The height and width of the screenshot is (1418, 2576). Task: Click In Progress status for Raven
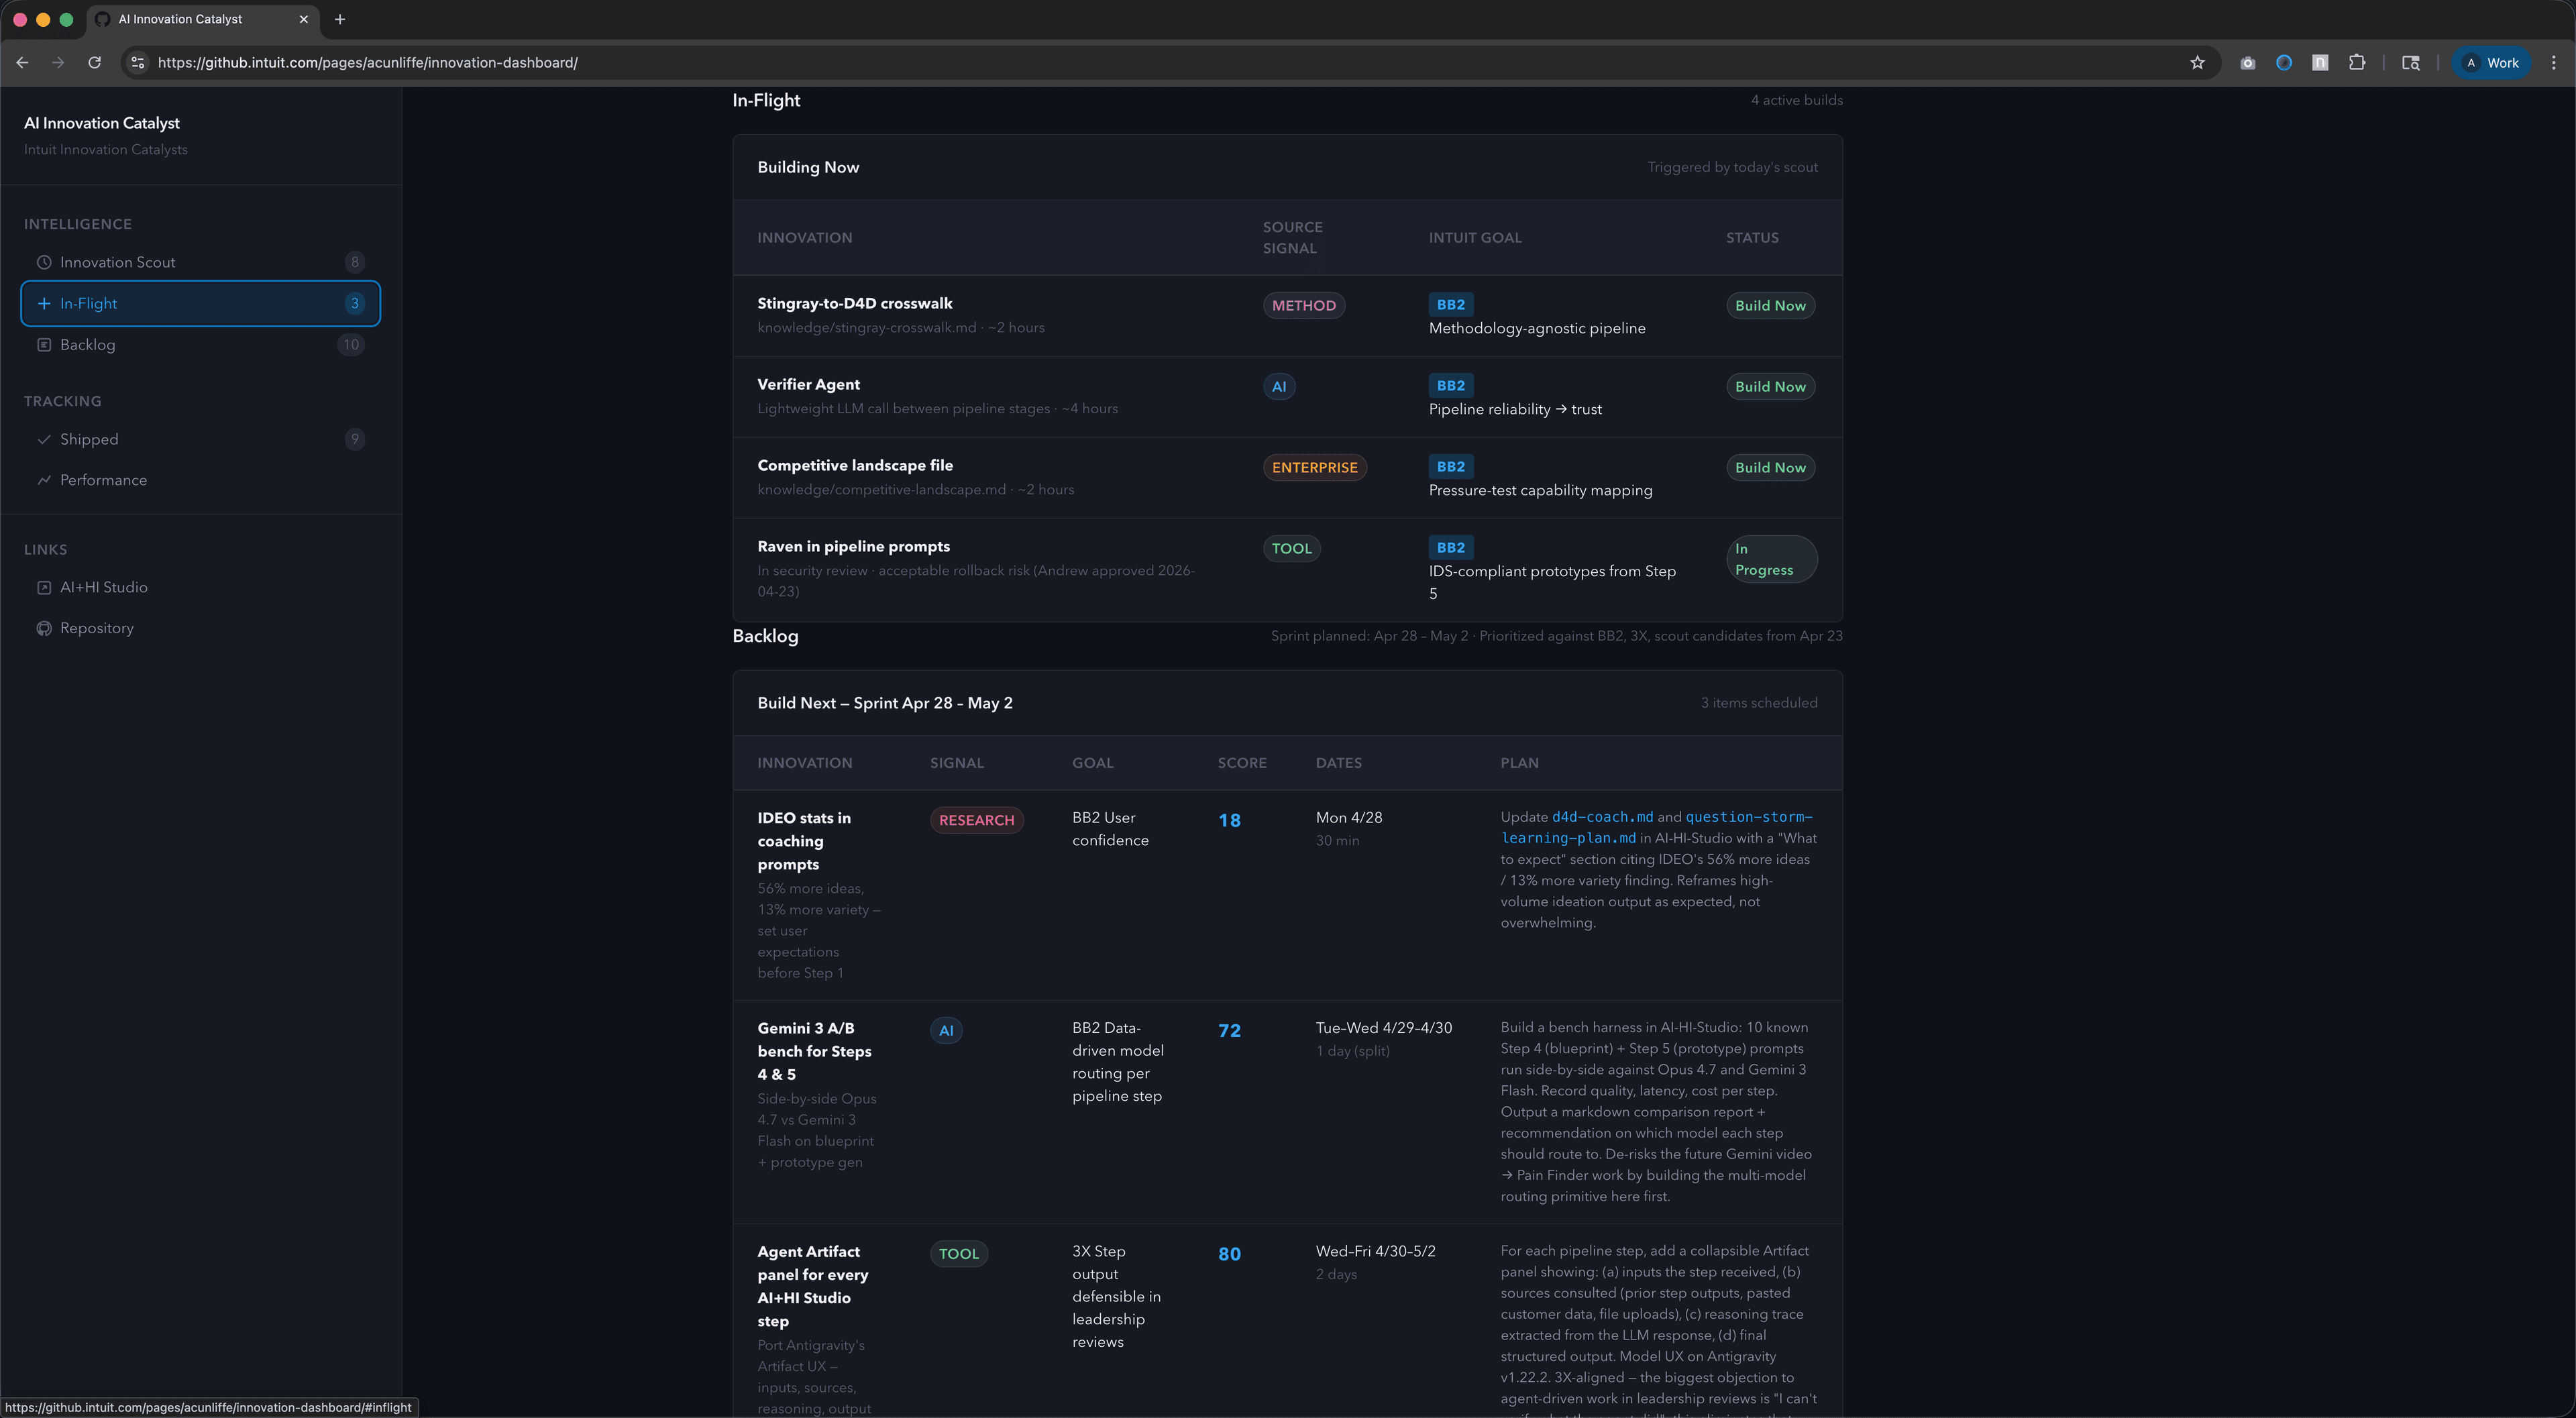[1771, 559]
